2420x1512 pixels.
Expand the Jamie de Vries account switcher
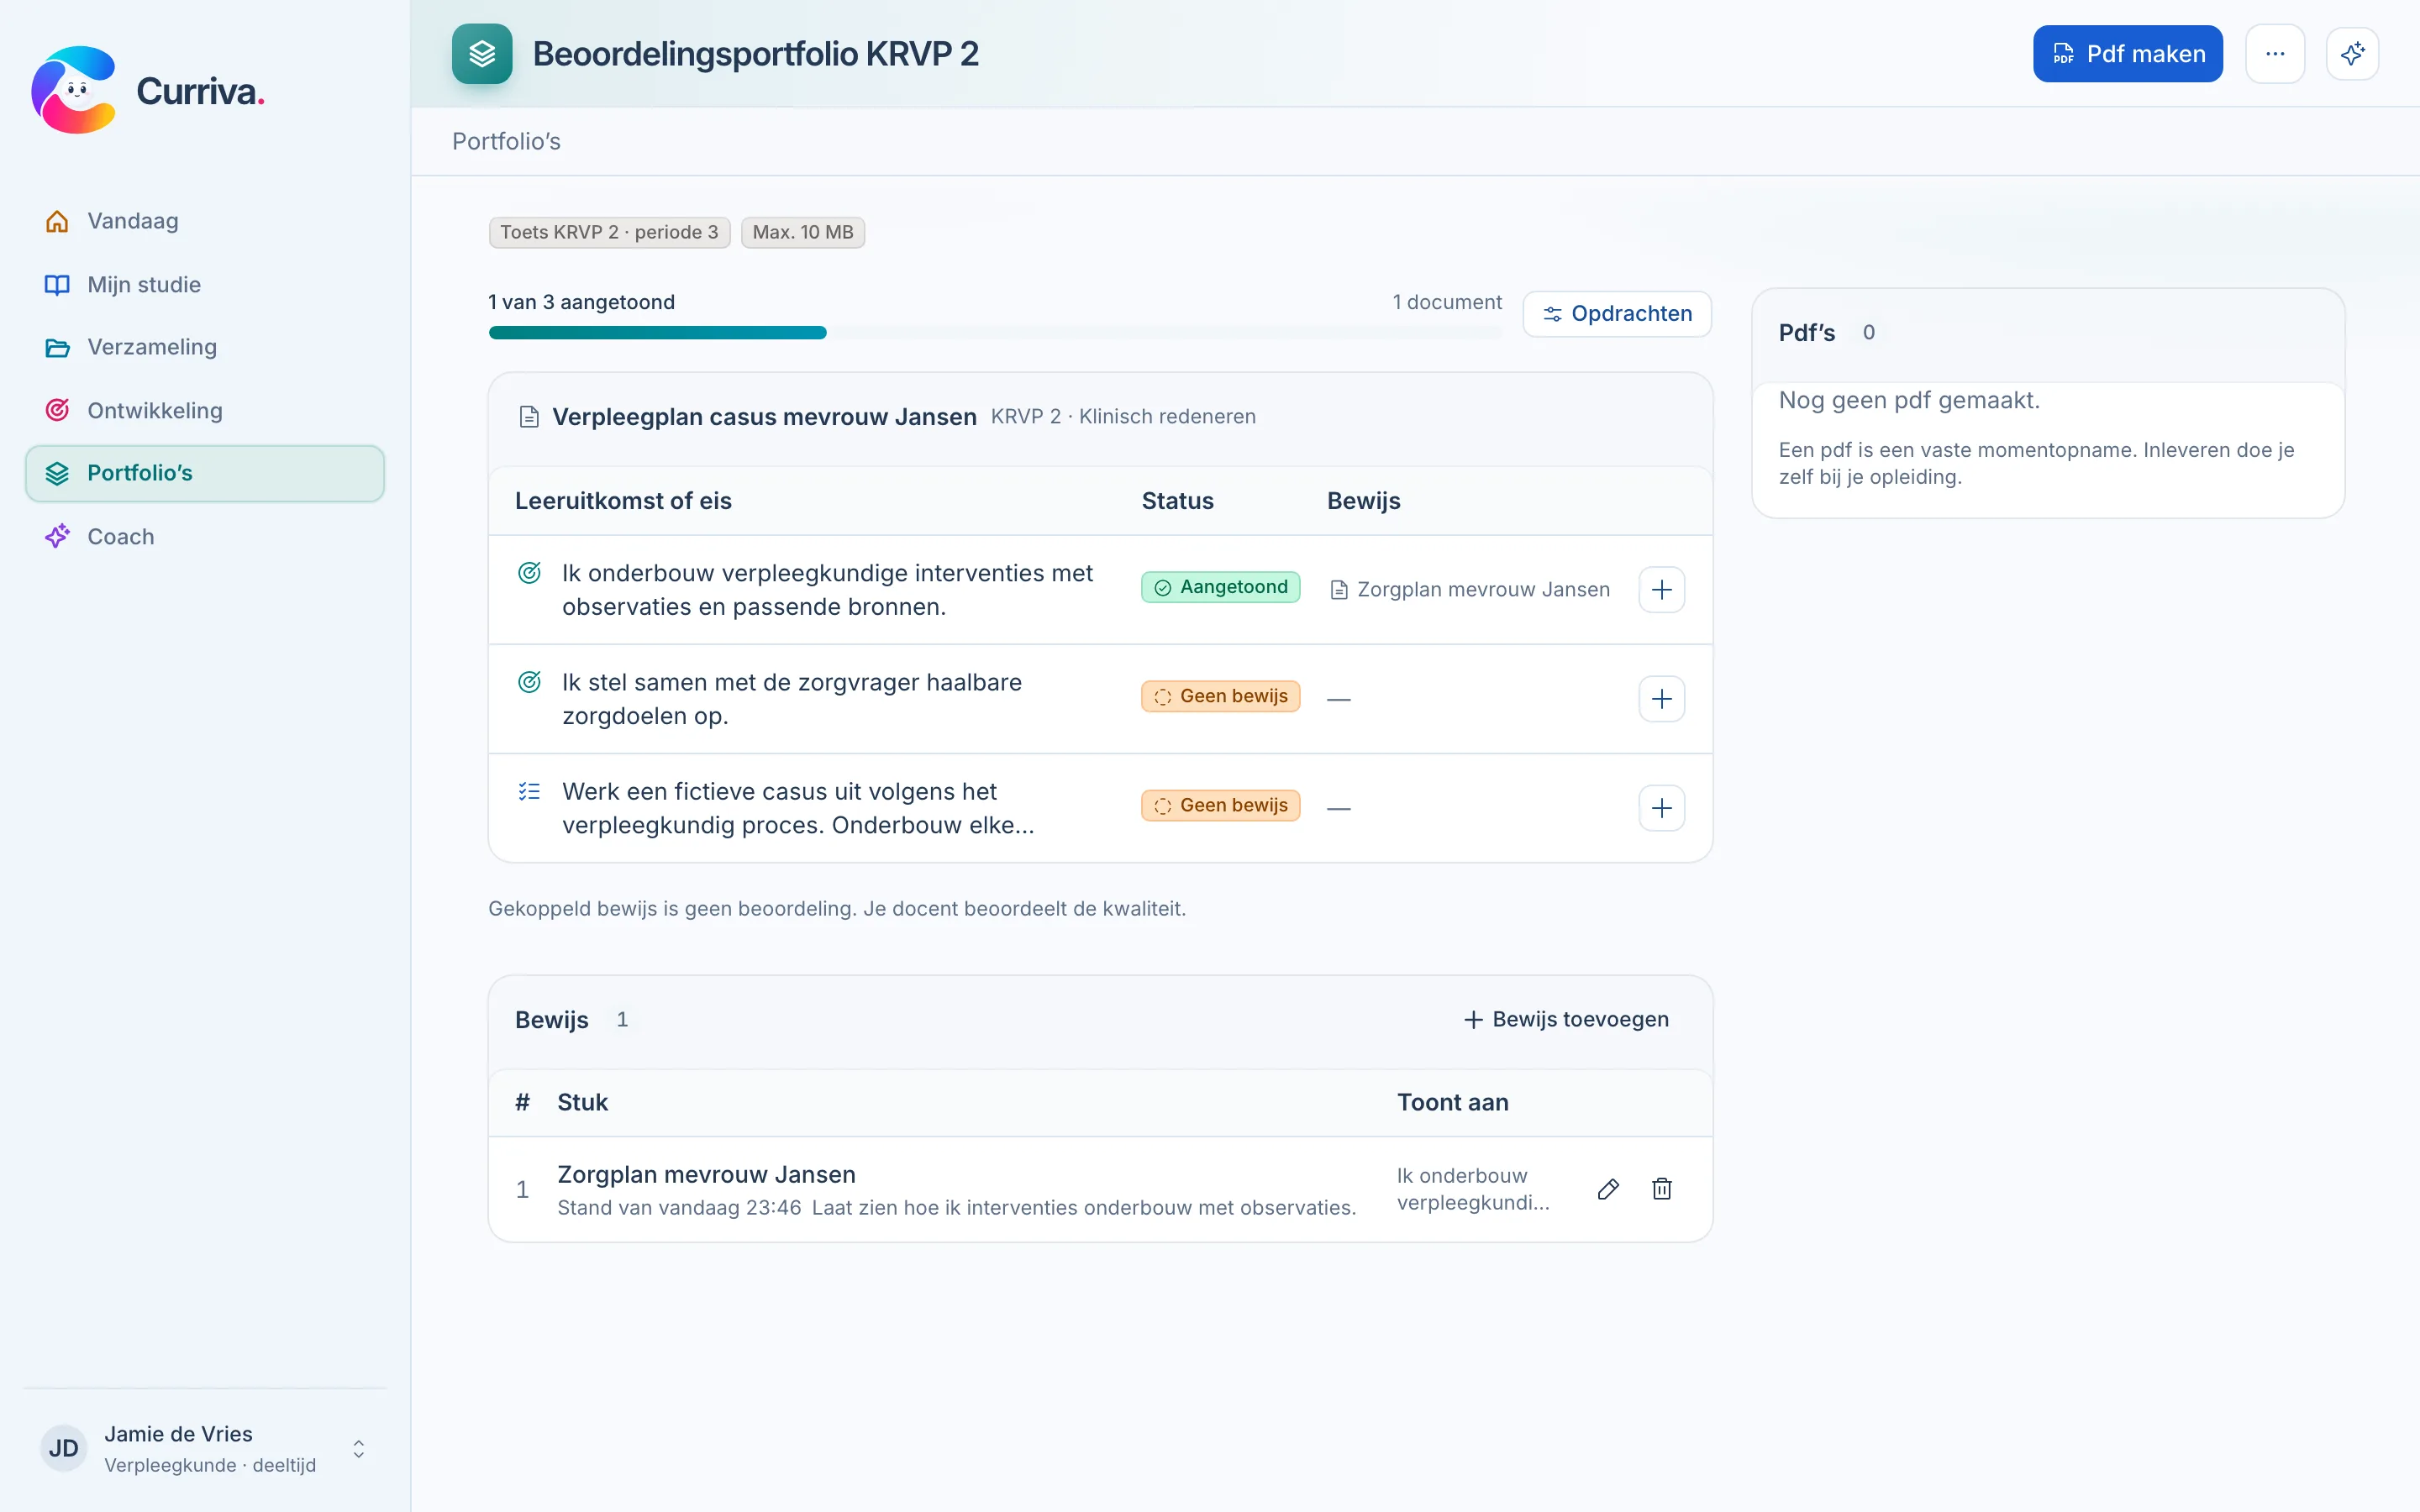click(358, 1449)
